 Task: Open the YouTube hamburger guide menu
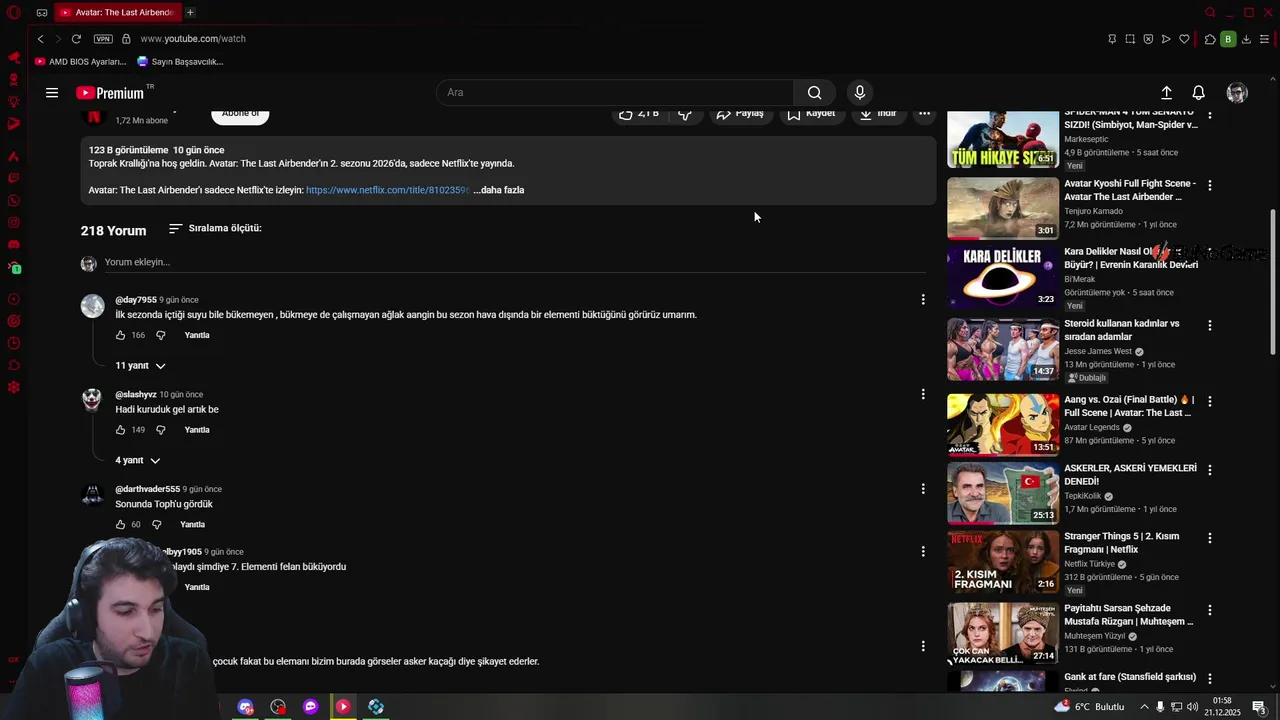(52, 93)
